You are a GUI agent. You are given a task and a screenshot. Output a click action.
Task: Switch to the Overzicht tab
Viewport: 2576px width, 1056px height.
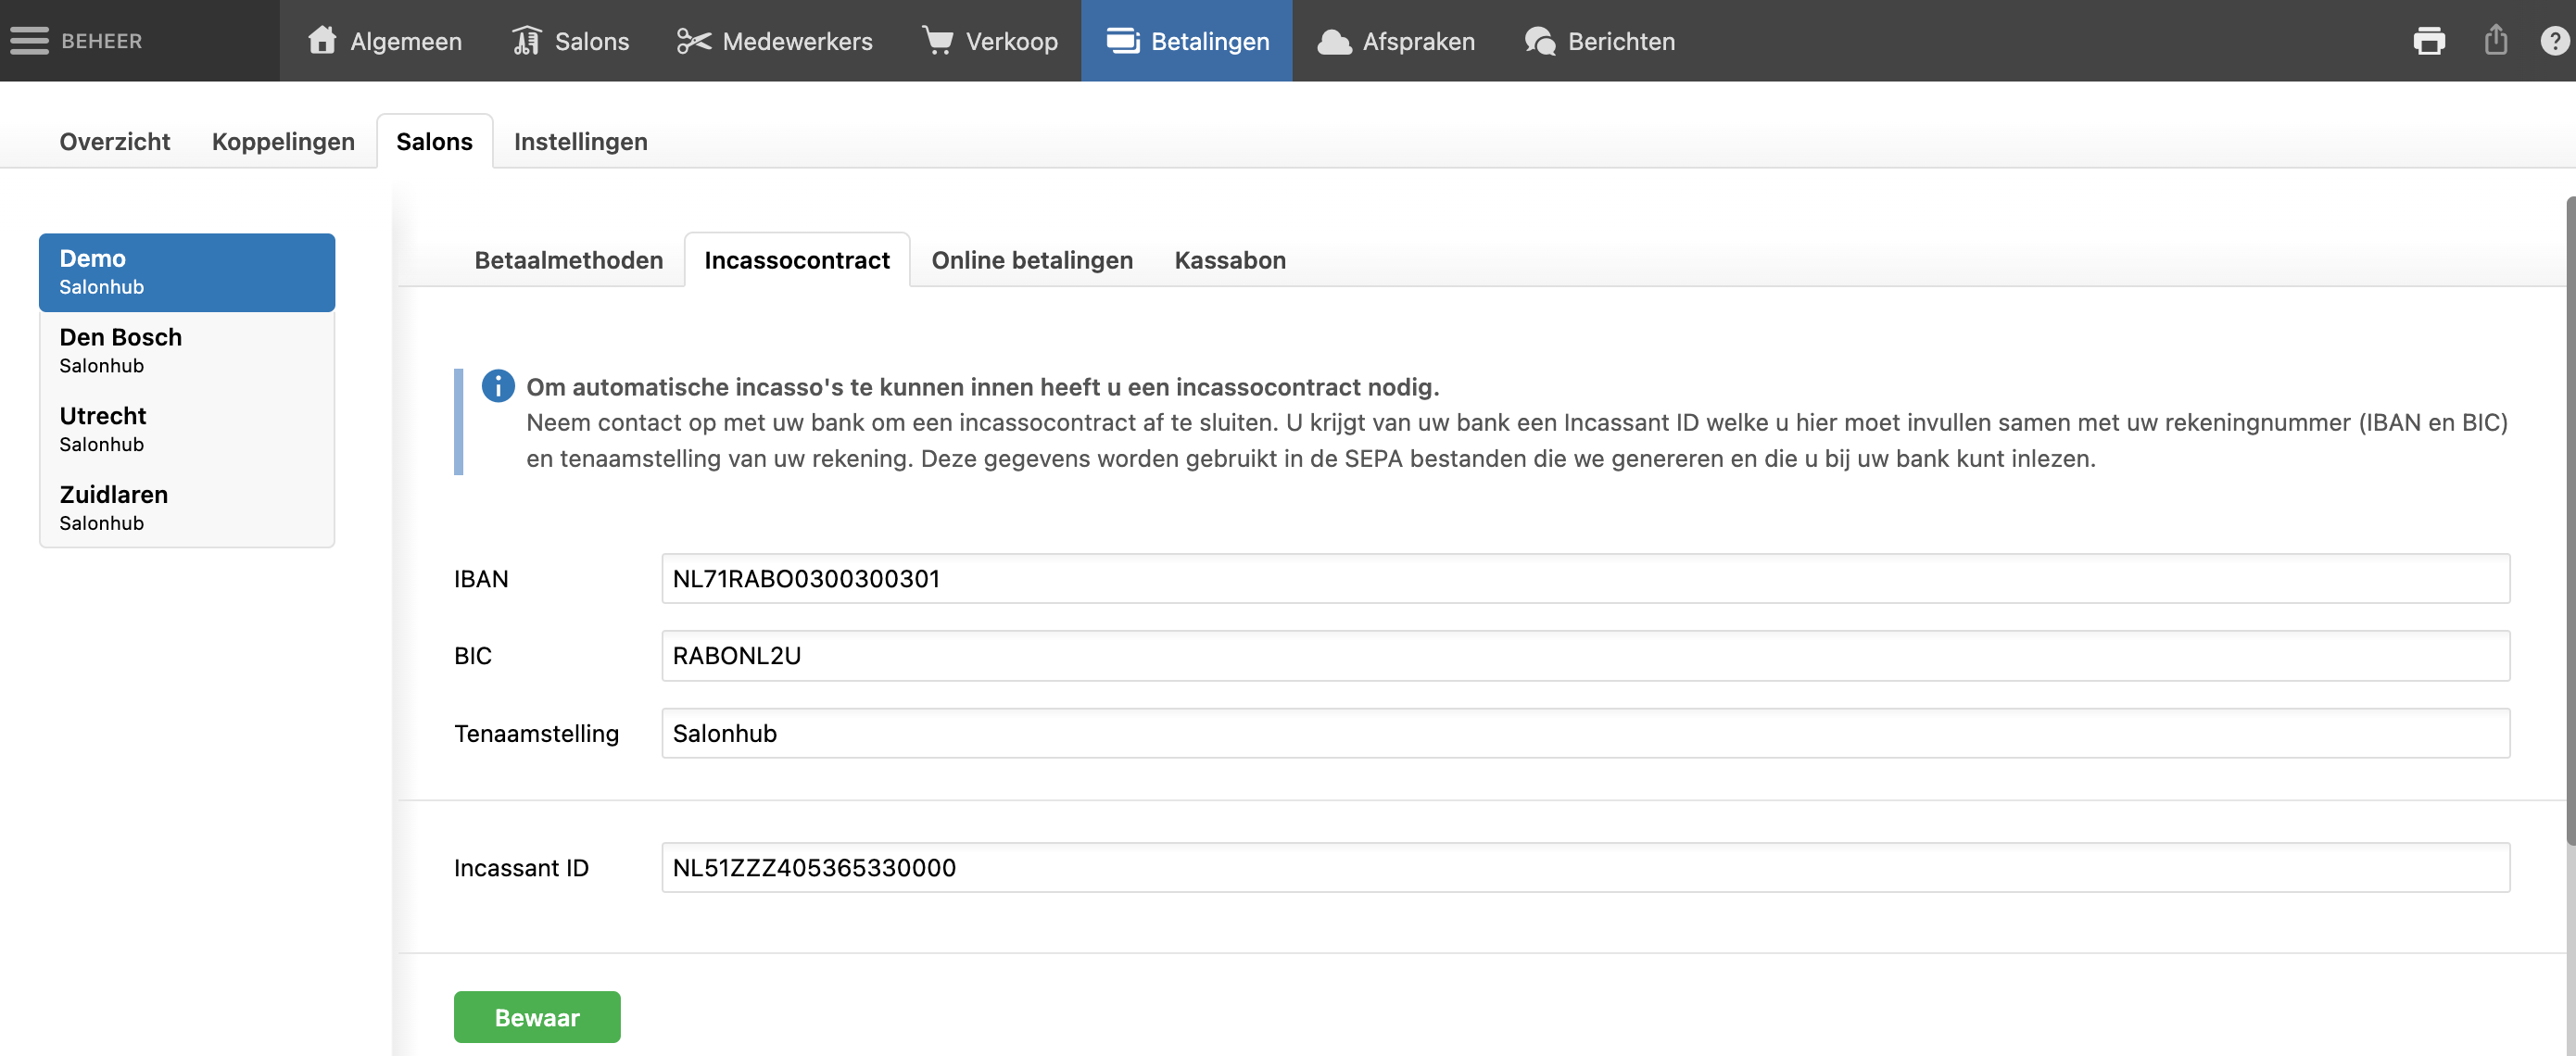[x=115, y=142]
